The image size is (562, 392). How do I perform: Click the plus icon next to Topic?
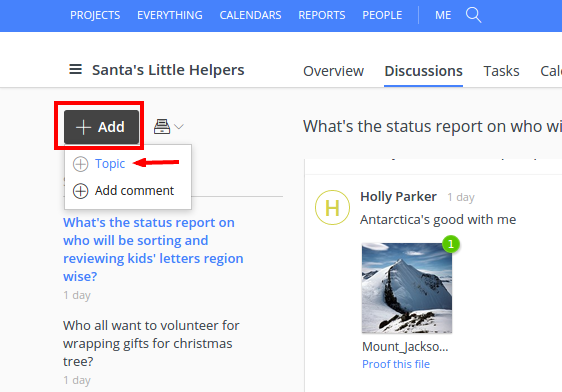[x=80, y=164]
